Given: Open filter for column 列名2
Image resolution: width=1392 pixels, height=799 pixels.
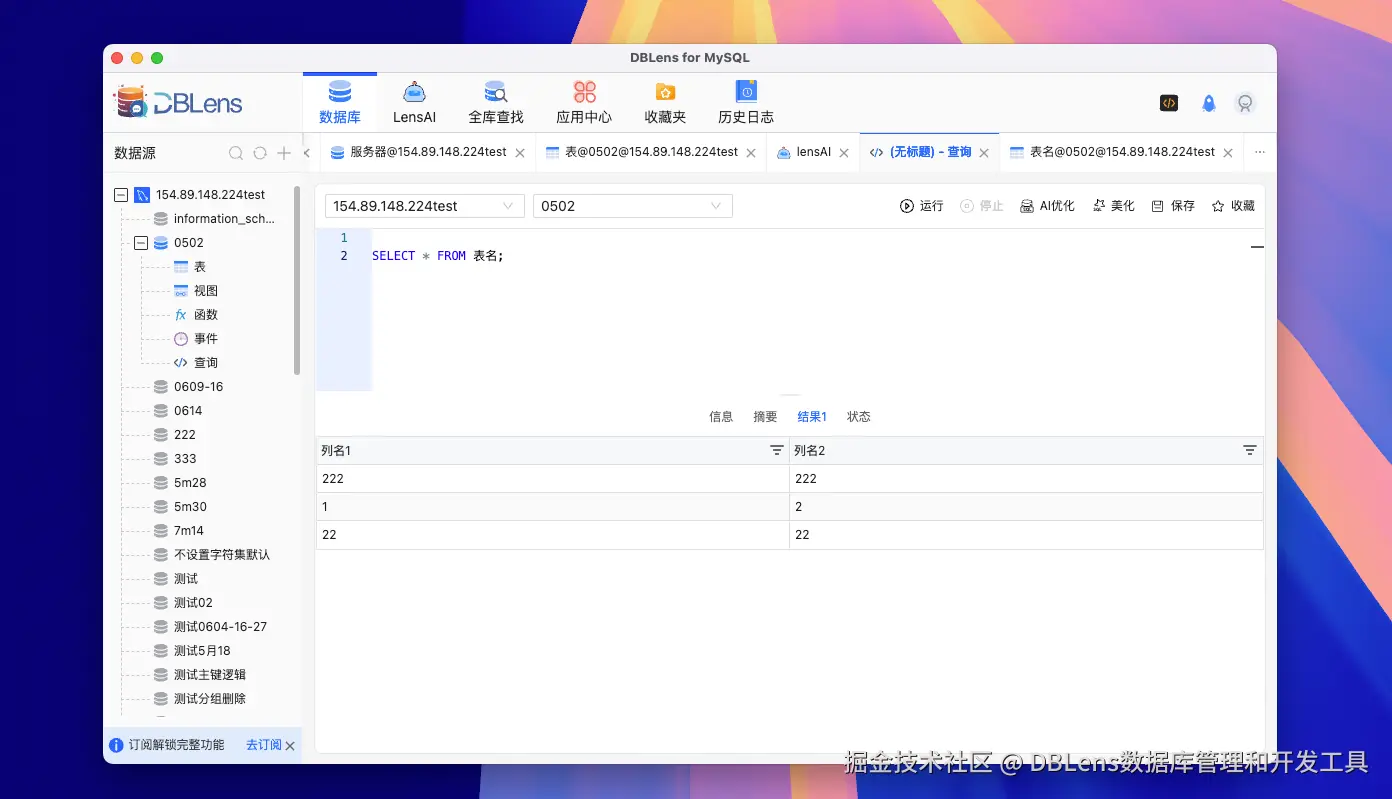Looking at the screenshot, I should (x=1250, y=451).
